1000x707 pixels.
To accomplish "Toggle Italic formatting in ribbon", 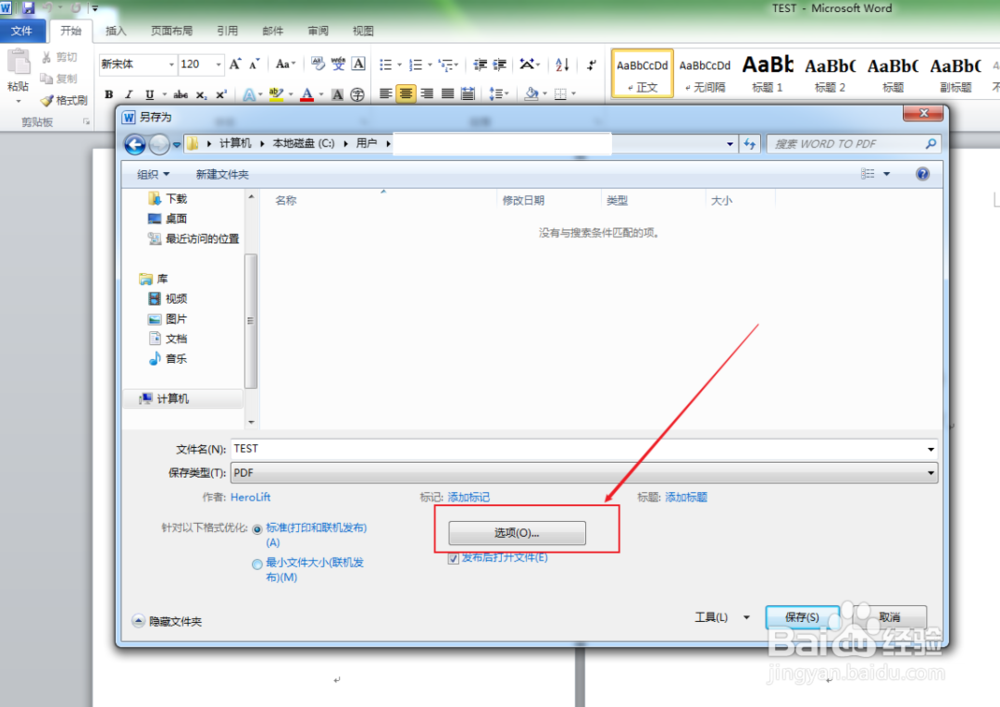I will coord(129,94).
